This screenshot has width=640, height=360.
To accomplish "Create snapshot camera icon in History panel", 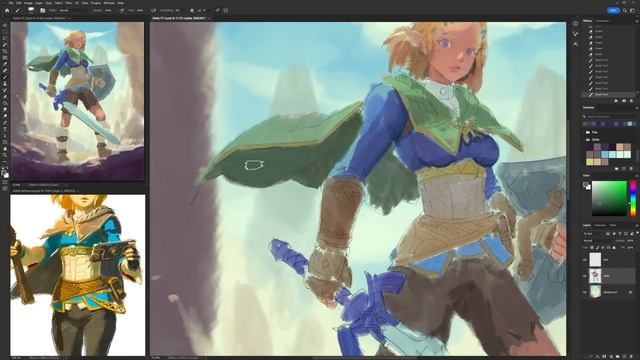I will tap(624, 101).
